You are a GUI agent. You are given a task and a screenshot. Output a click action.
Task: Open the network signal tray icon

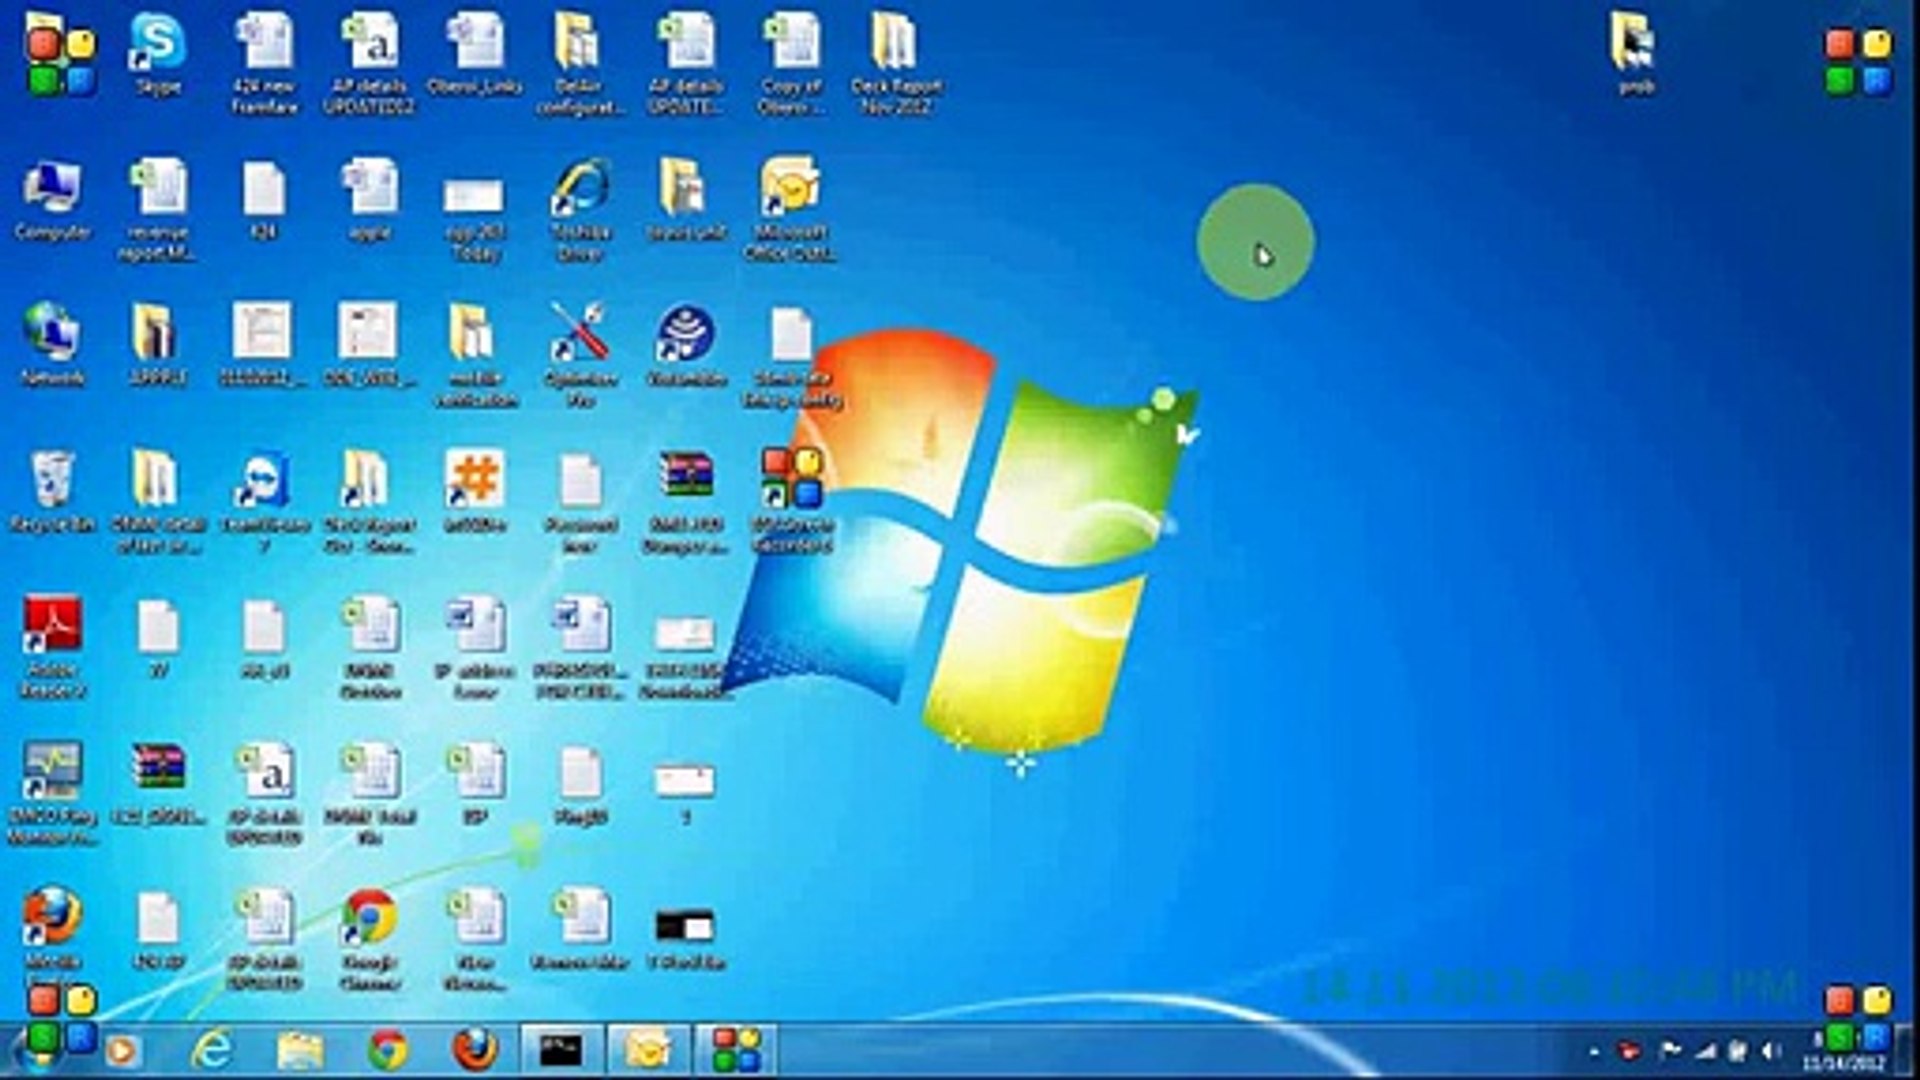(x=1705, y=1051)
